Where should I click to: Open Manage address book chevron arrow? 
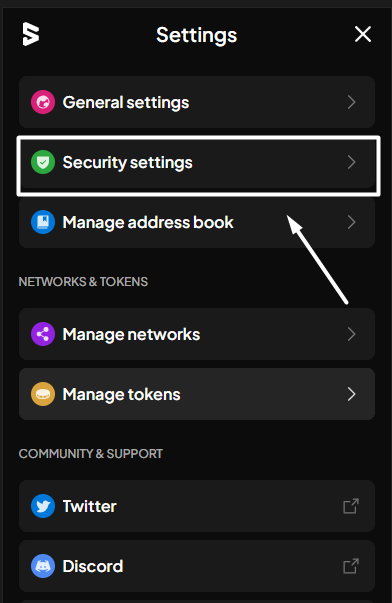click(x=351, y=222)
